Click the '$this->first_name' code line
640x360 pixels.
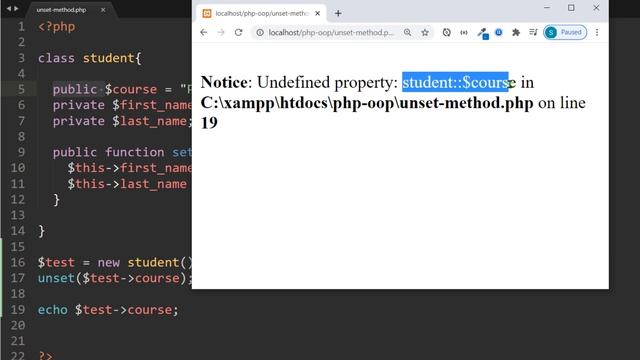[130, 168]
